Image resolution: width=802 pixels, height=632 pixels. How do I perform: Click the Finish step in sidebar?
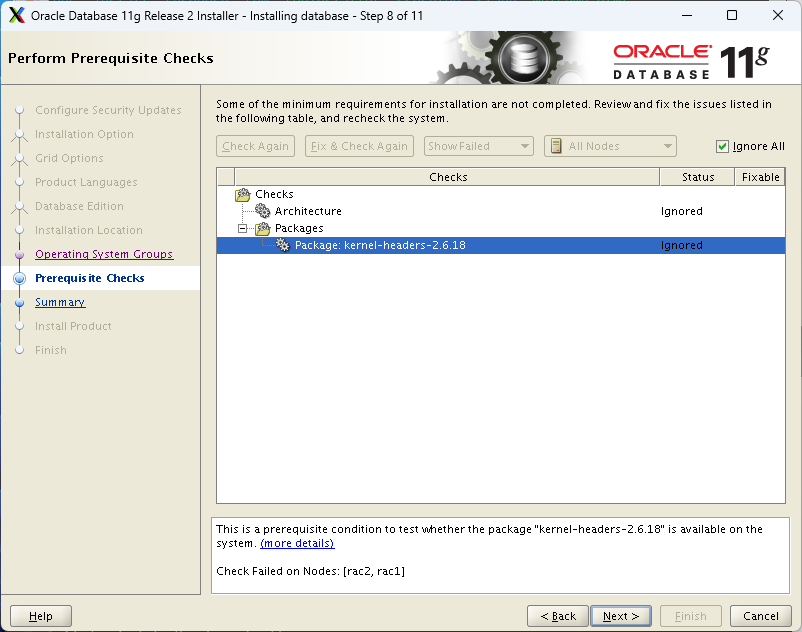coord(51,350)
